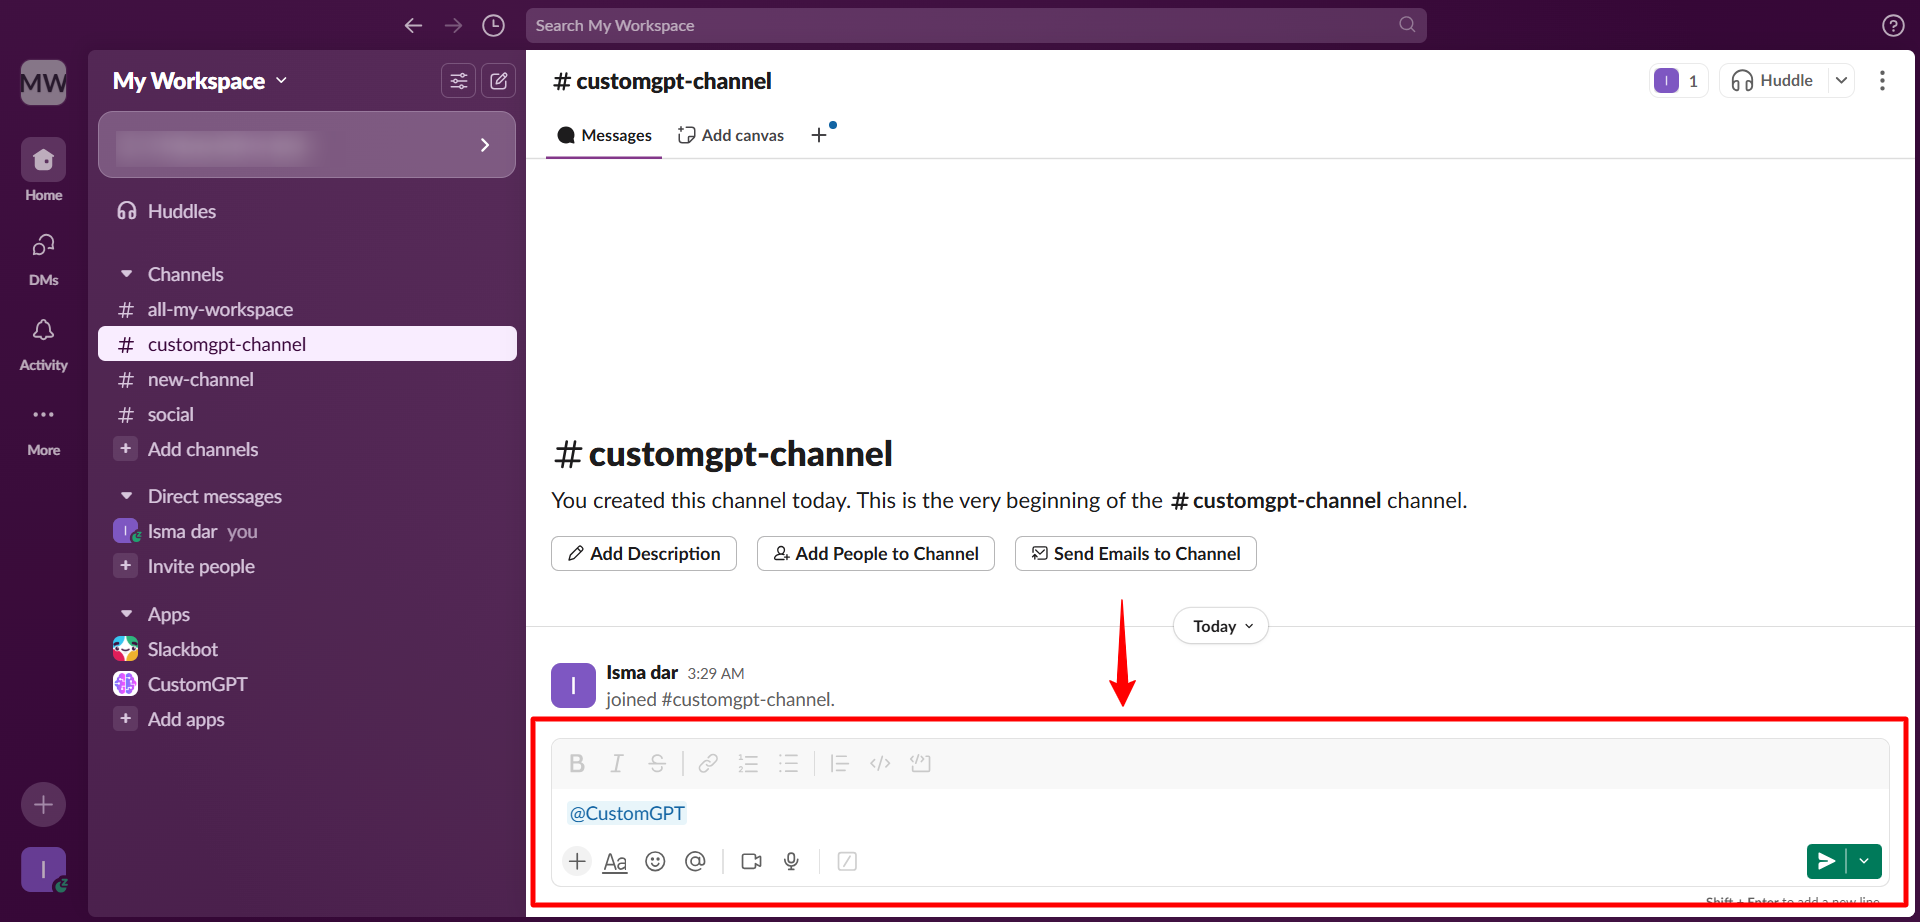Click the Search My Workspace field
Image resolution: width=1920 pixels, height=922 pixels.
coord(976,25)
